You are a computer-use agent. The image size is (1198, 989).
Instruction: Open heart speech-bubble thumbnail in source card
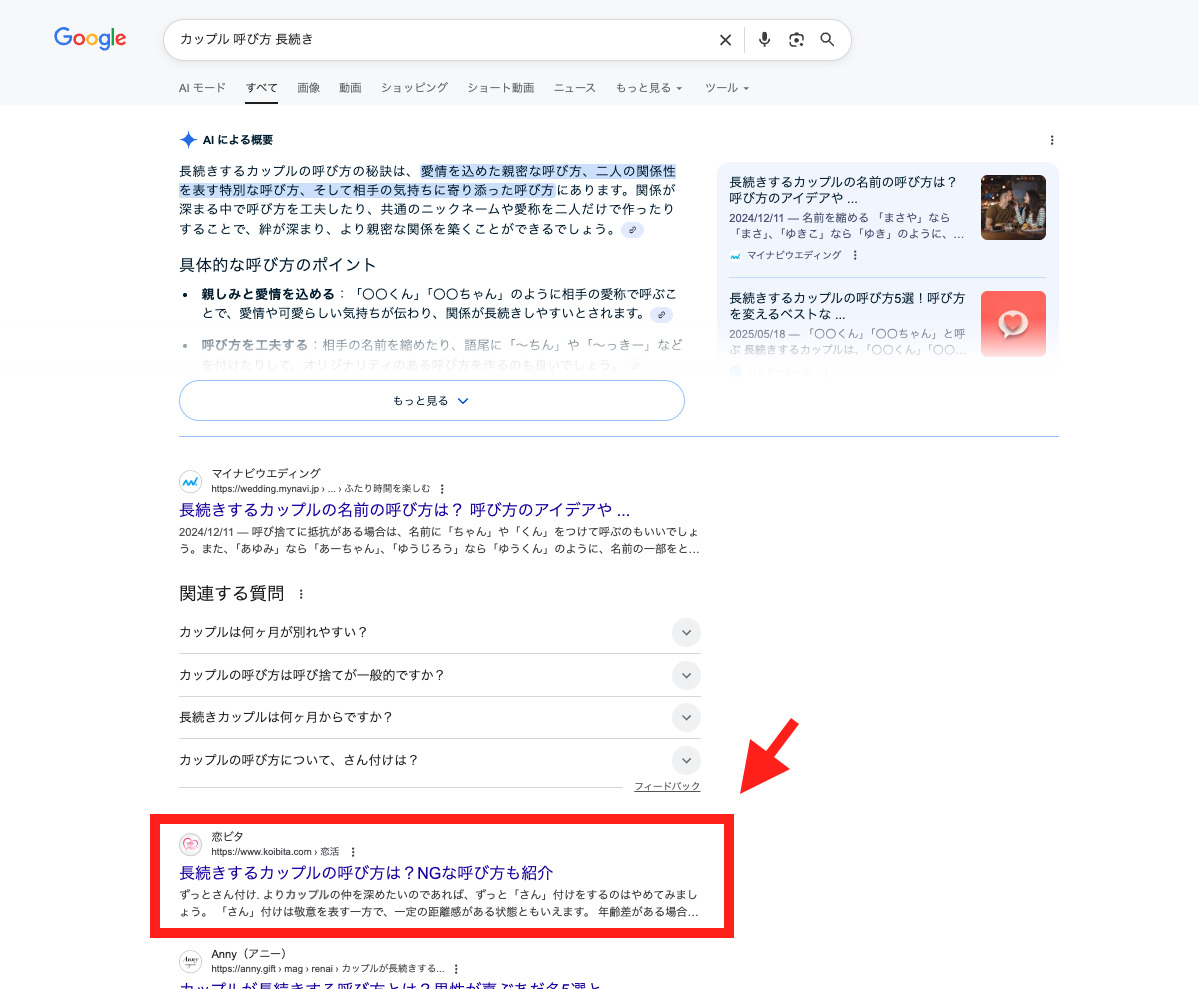pos(1013,323)
